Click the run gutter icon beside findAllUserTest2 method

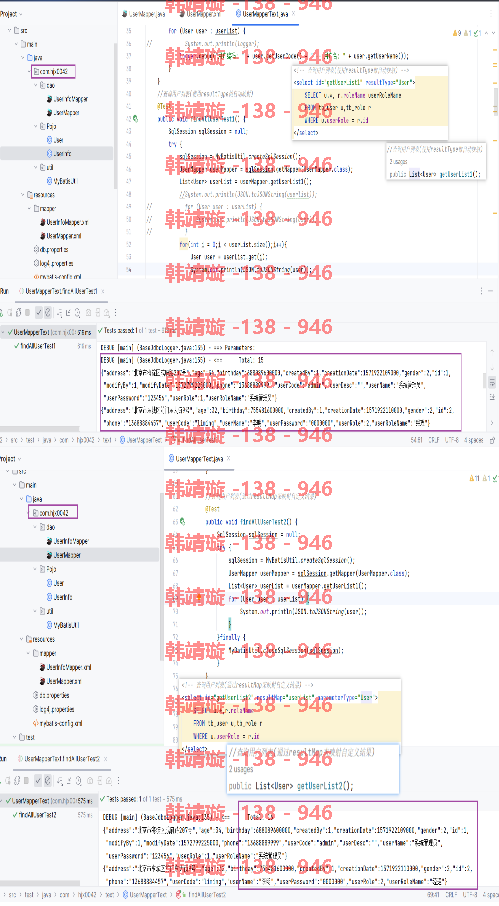coord(183,521)
